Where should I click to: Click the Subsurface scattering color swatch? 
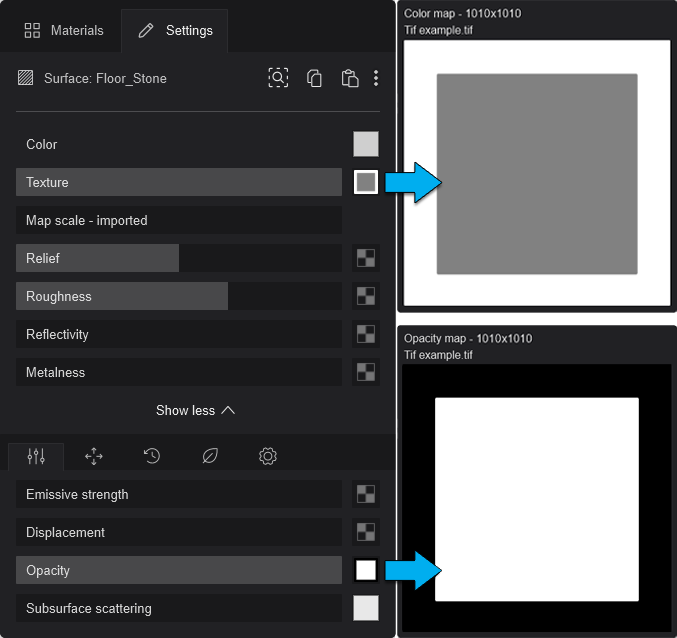[x=366, y=608]
